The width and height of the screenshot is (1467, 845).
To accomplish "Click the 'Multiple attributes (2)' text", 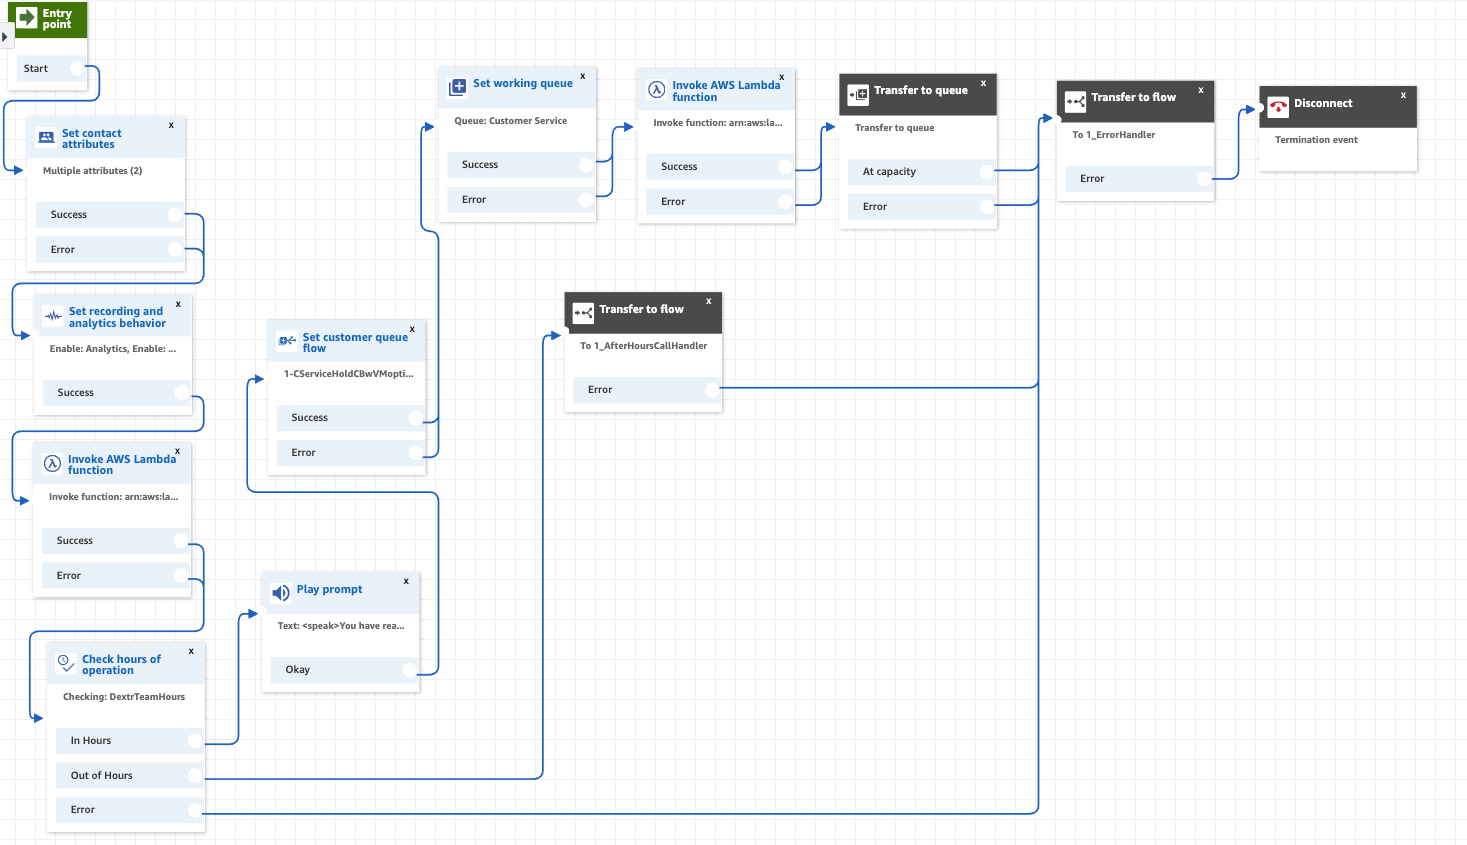I will coord(93,171).
